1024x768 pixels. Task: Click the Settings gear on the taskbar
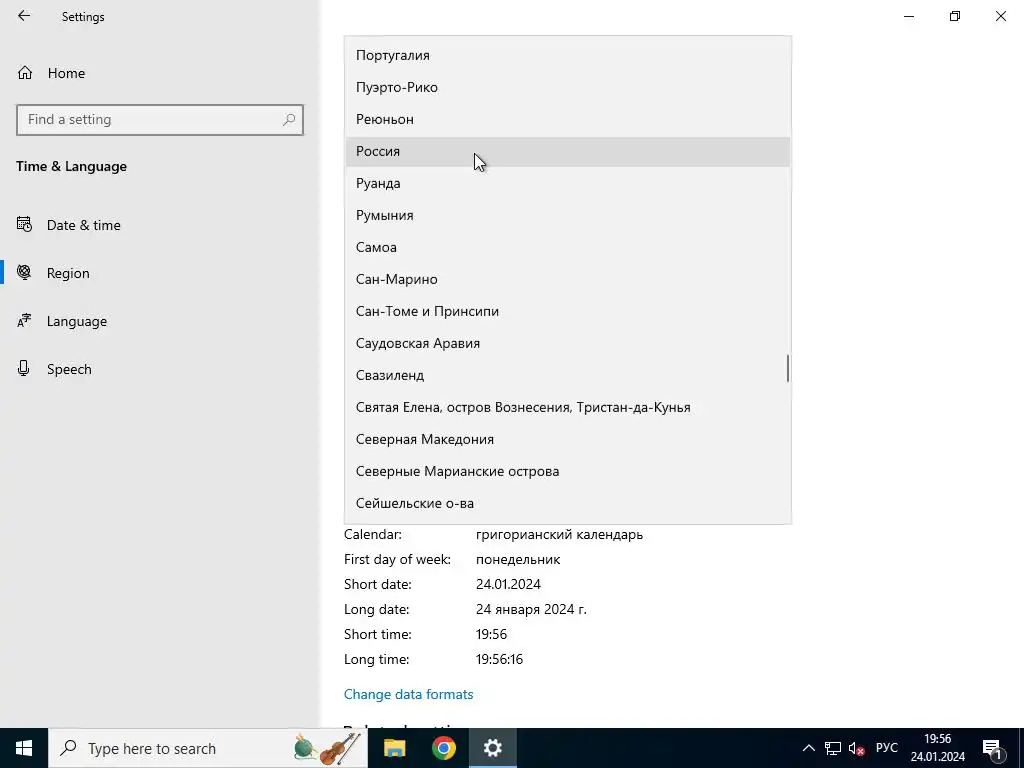pos(492,748)
